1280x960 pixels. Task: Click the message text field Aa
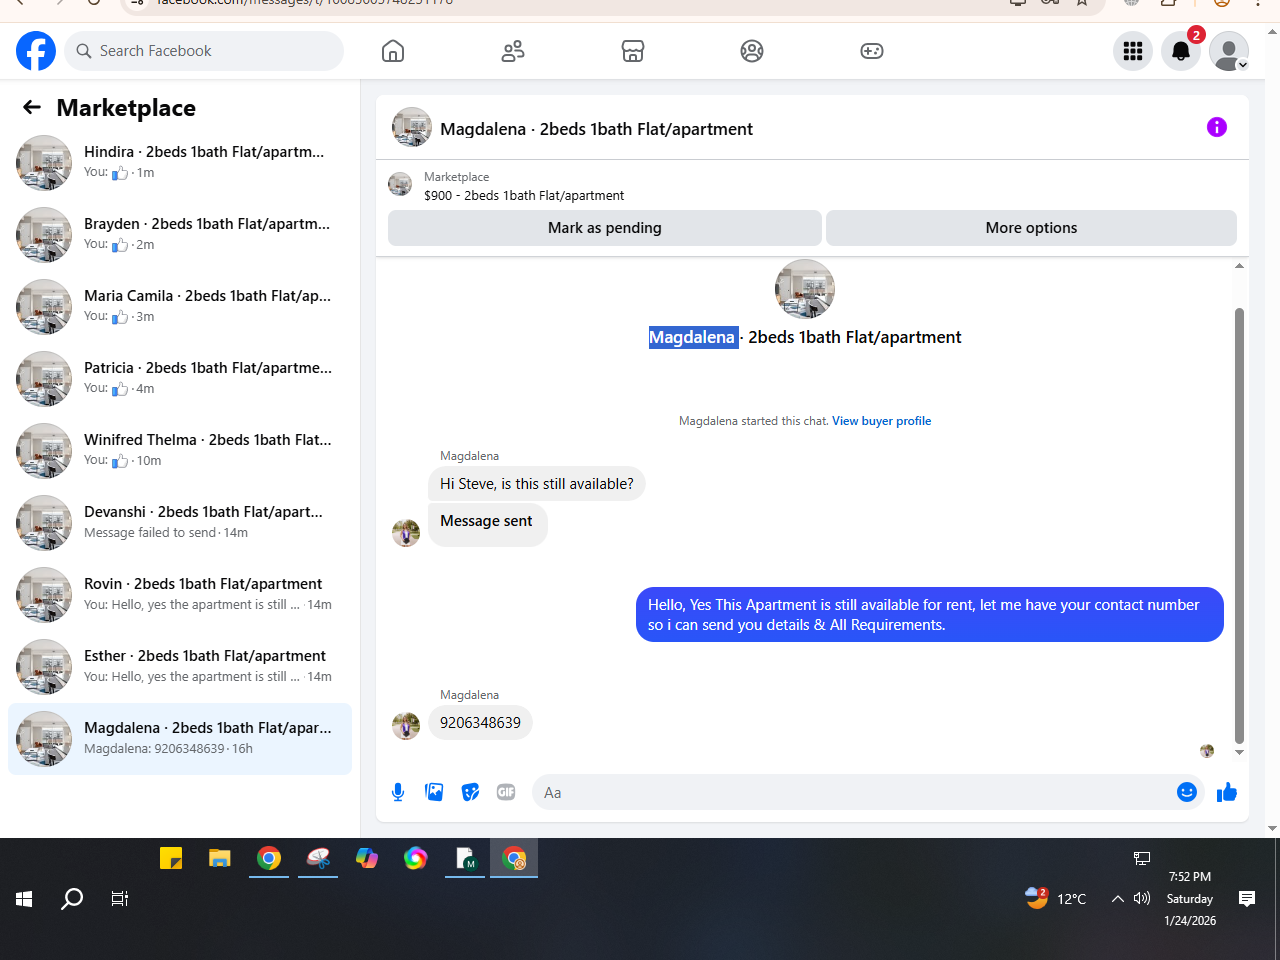pyautogui.click(x=868, y=792)
